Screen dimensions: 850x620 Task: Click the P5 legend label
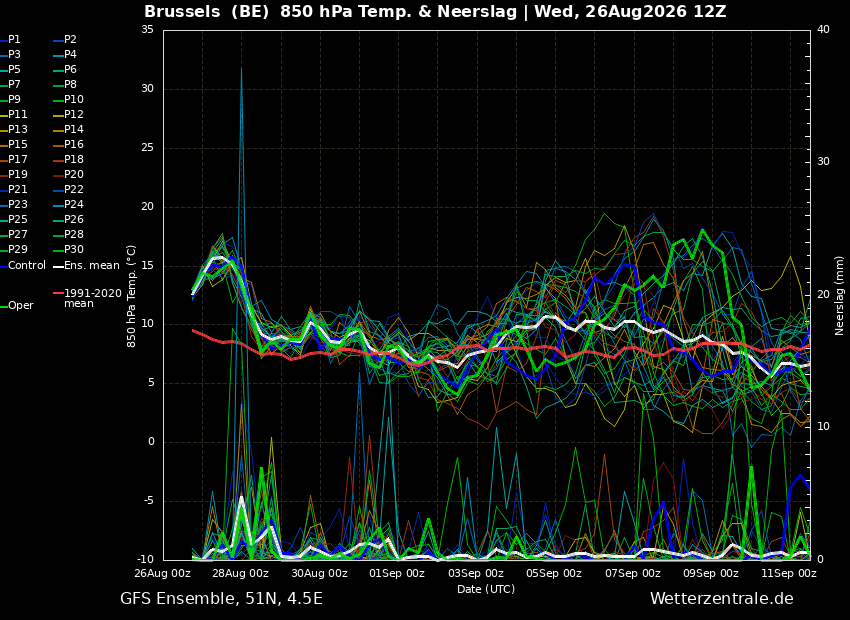click(14, 69)
